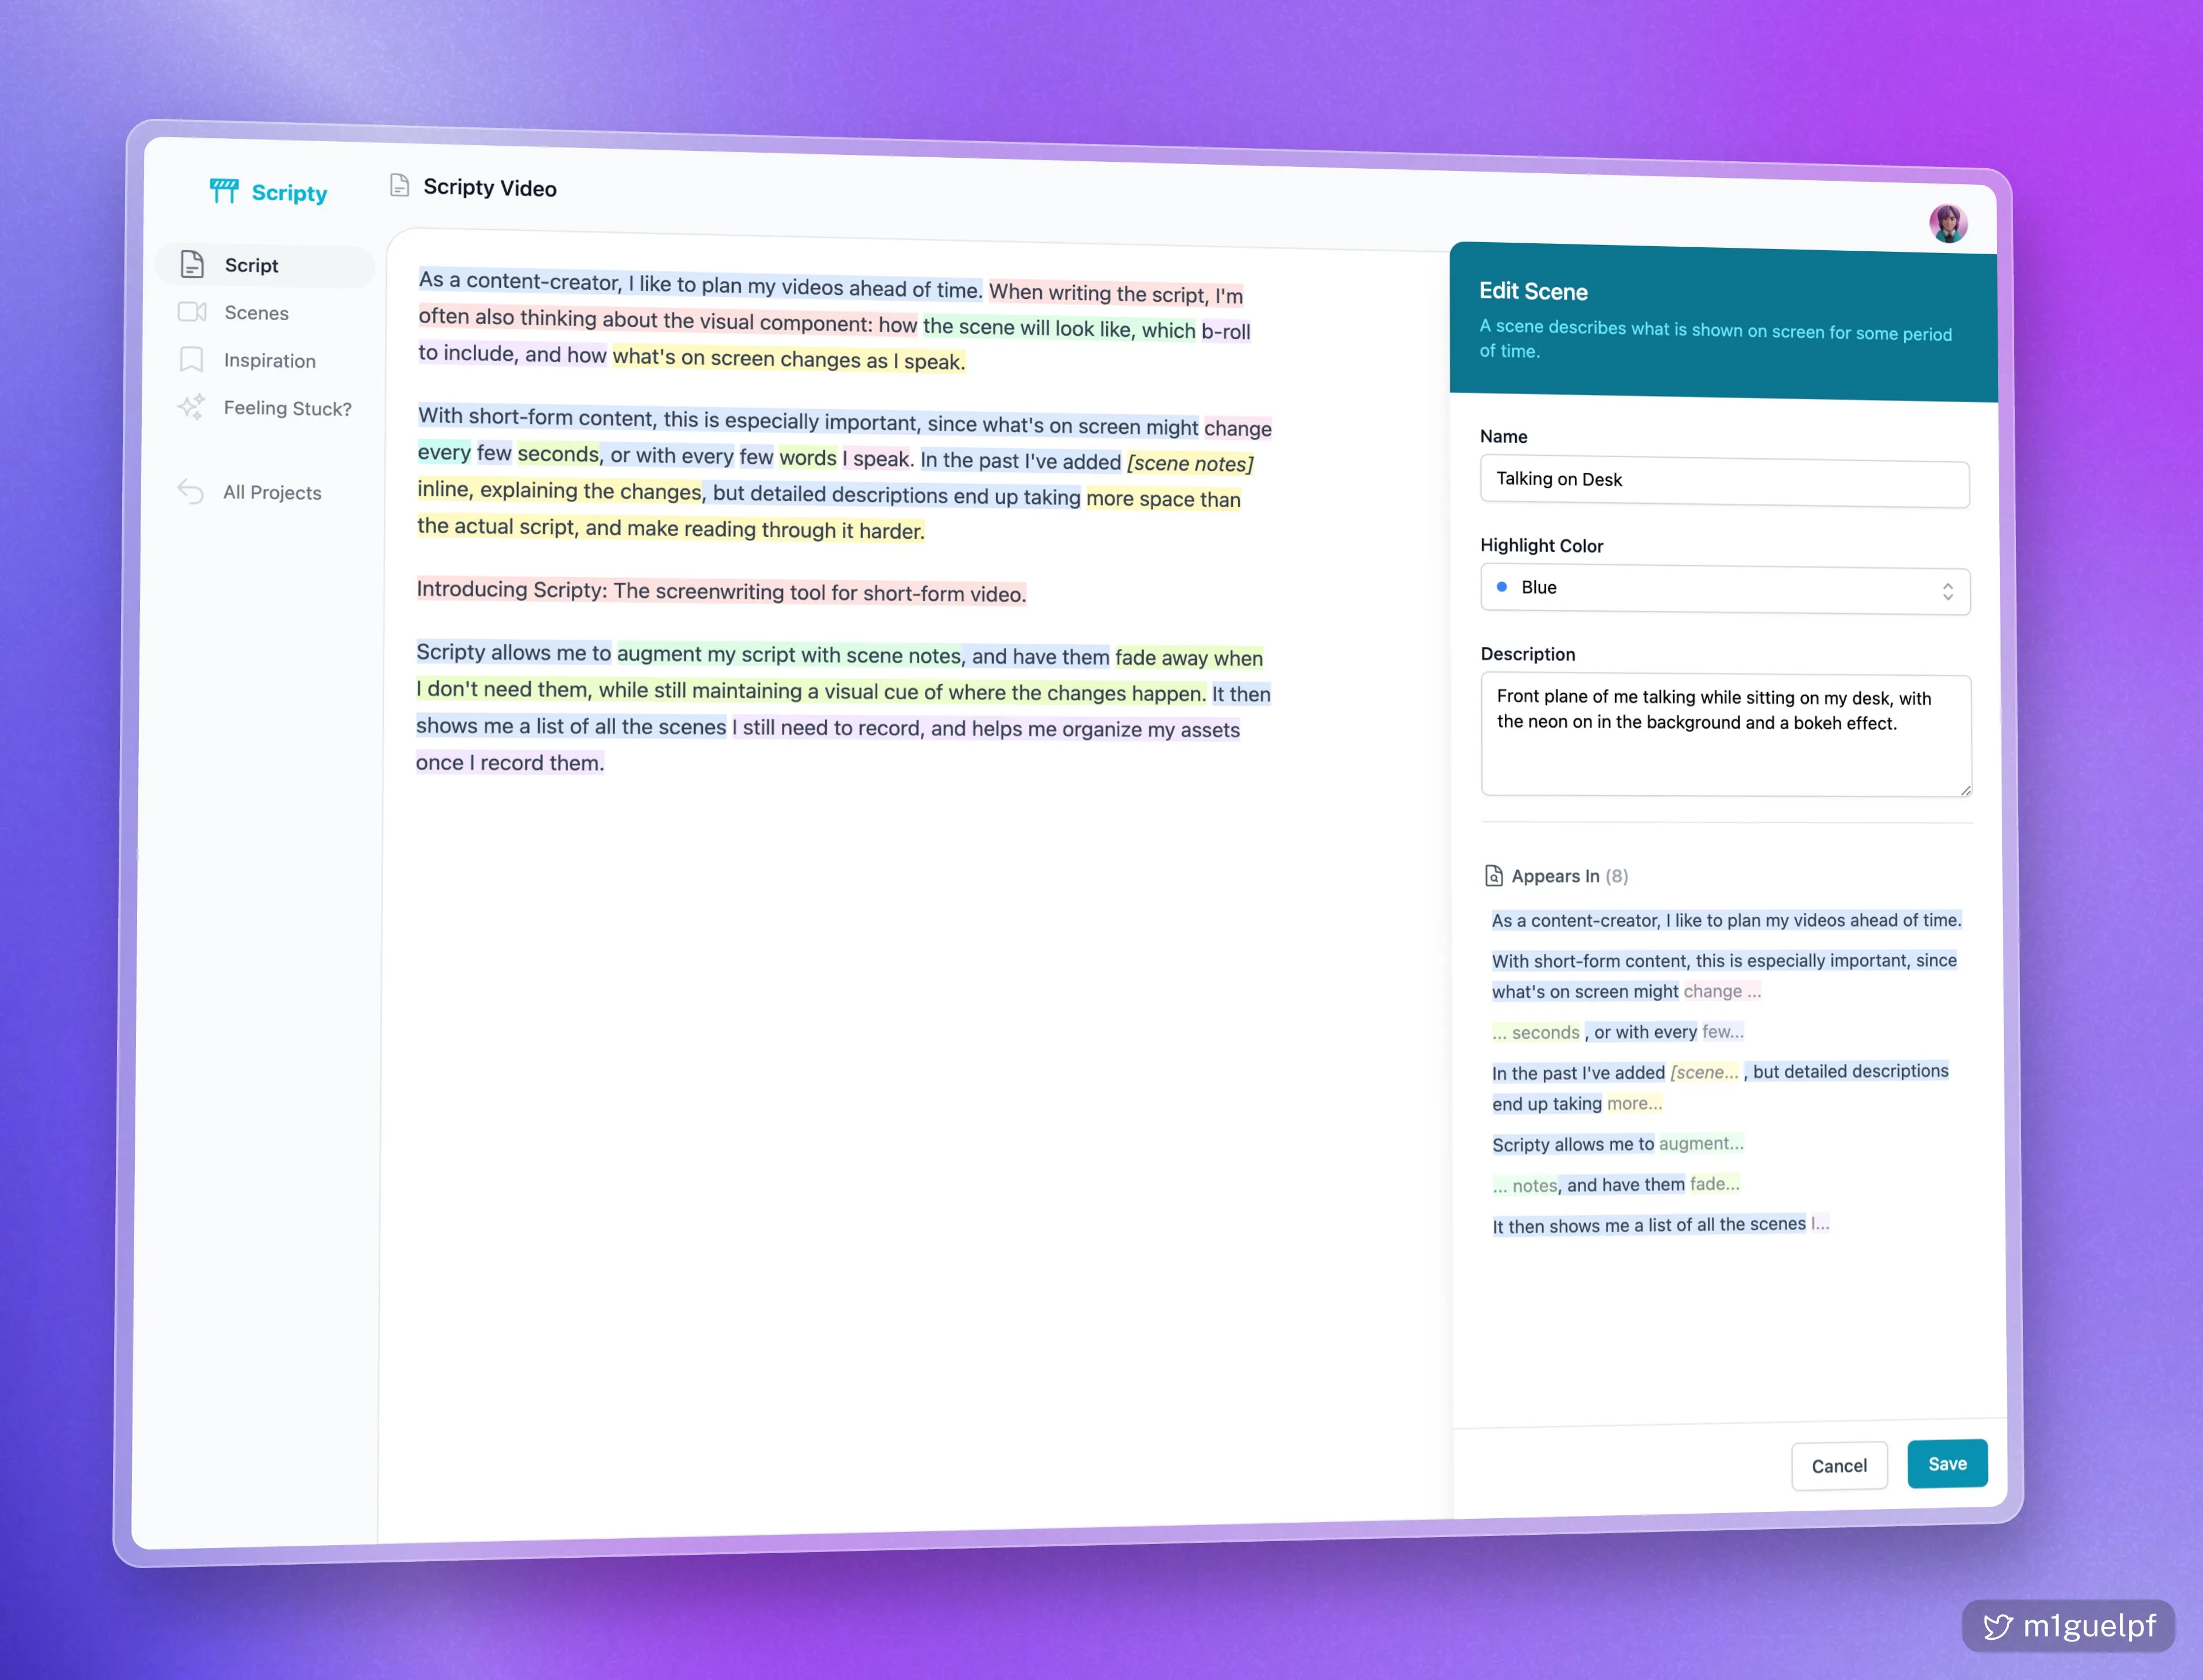
Task: Click the dropdown chevron next to Blue
Action: 1947,591
